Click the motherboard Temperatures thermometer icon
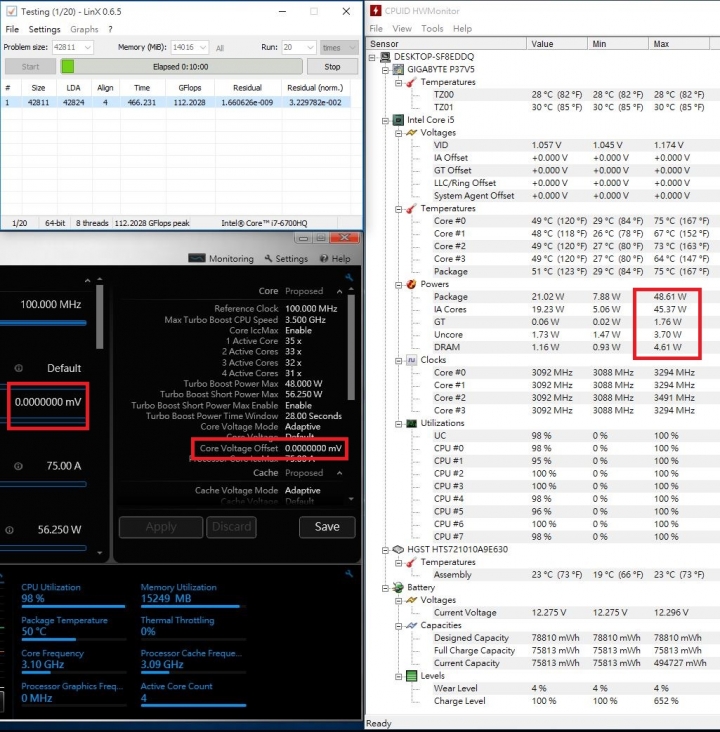 pyautogui.click(x=411, y=82)
